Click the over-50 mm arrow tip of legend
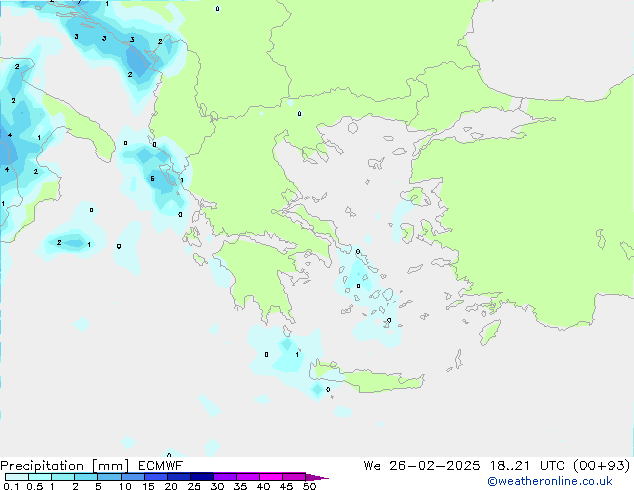Viewport: 634px width, 490px height. [x=317, y=477]
